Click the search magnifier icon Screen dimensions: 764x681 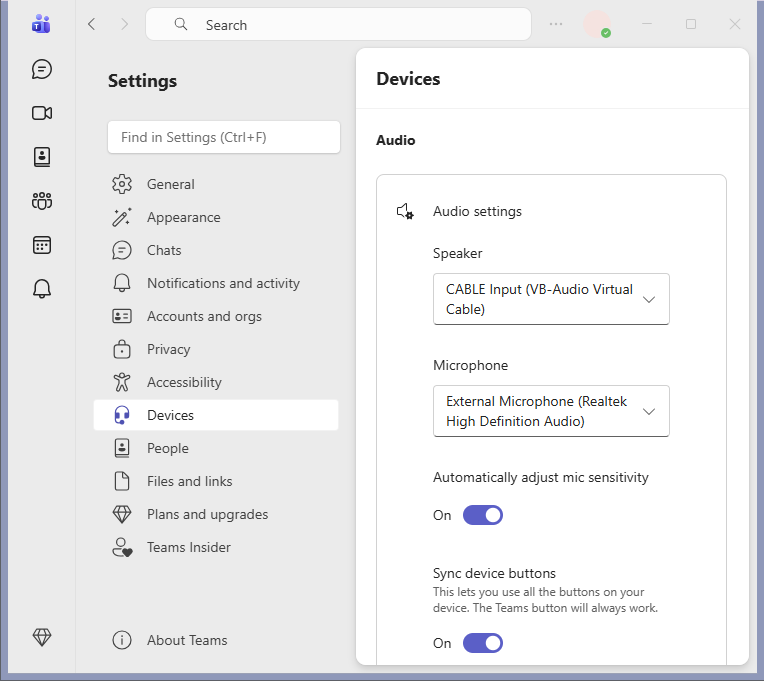[x=181, y=24]
